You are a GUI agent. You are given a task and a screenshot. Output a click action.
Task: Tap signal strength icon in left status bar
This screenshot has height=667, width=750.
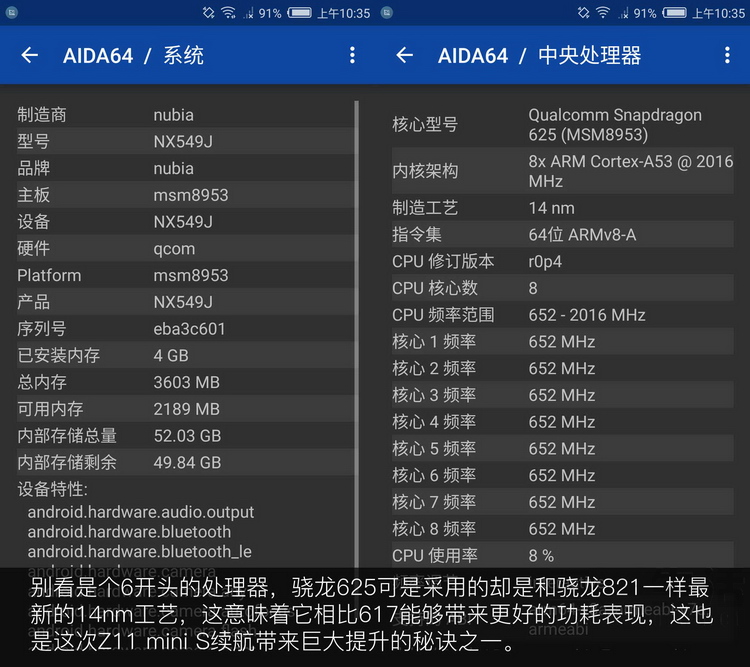tap(249, 13)
